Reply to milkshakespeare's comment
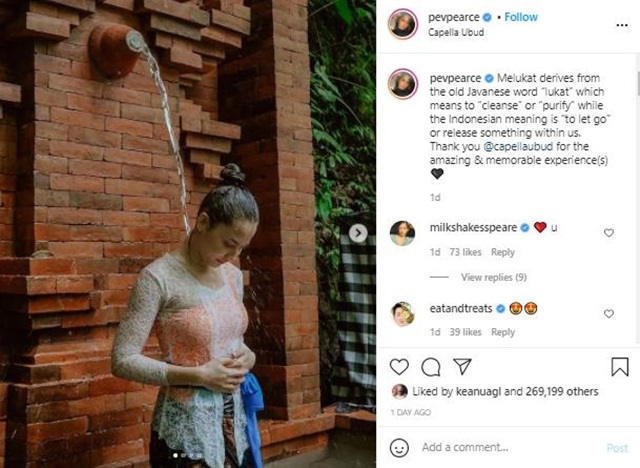Screen dimensions: 640x468 (x=502, y=253)
